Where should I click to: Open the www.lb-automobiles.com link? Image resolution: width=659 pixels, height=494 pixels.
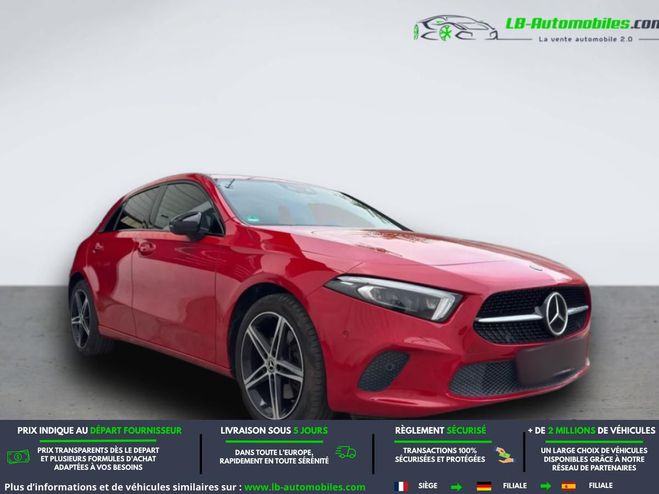305,488
